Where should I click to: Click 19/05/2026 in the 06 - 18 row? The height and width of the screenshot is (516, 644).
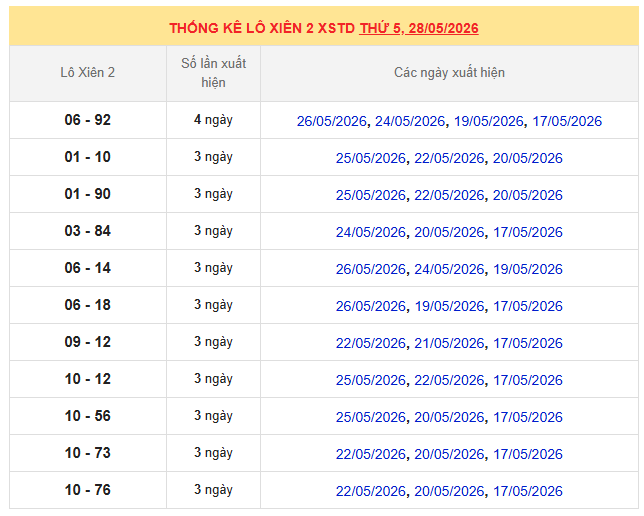click(449, 306)
